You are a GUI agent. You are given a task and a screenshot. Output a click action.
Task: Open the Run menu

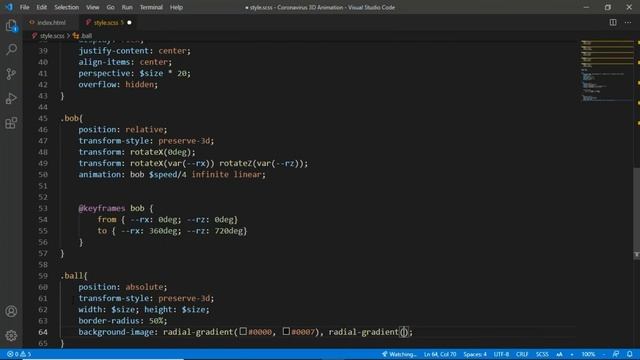(x=127, y=7)
